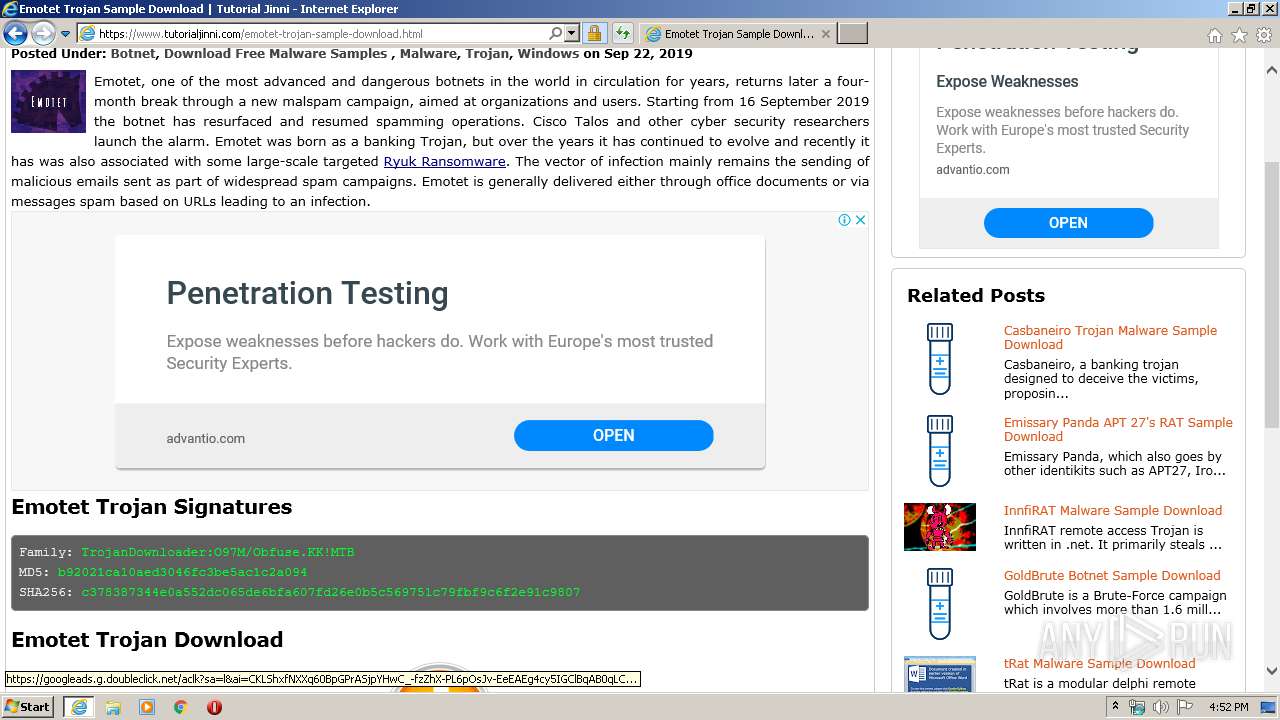Open the recent pages dropdown arrow
Viewport: 1280px width, 720px height.
point(65,34)
